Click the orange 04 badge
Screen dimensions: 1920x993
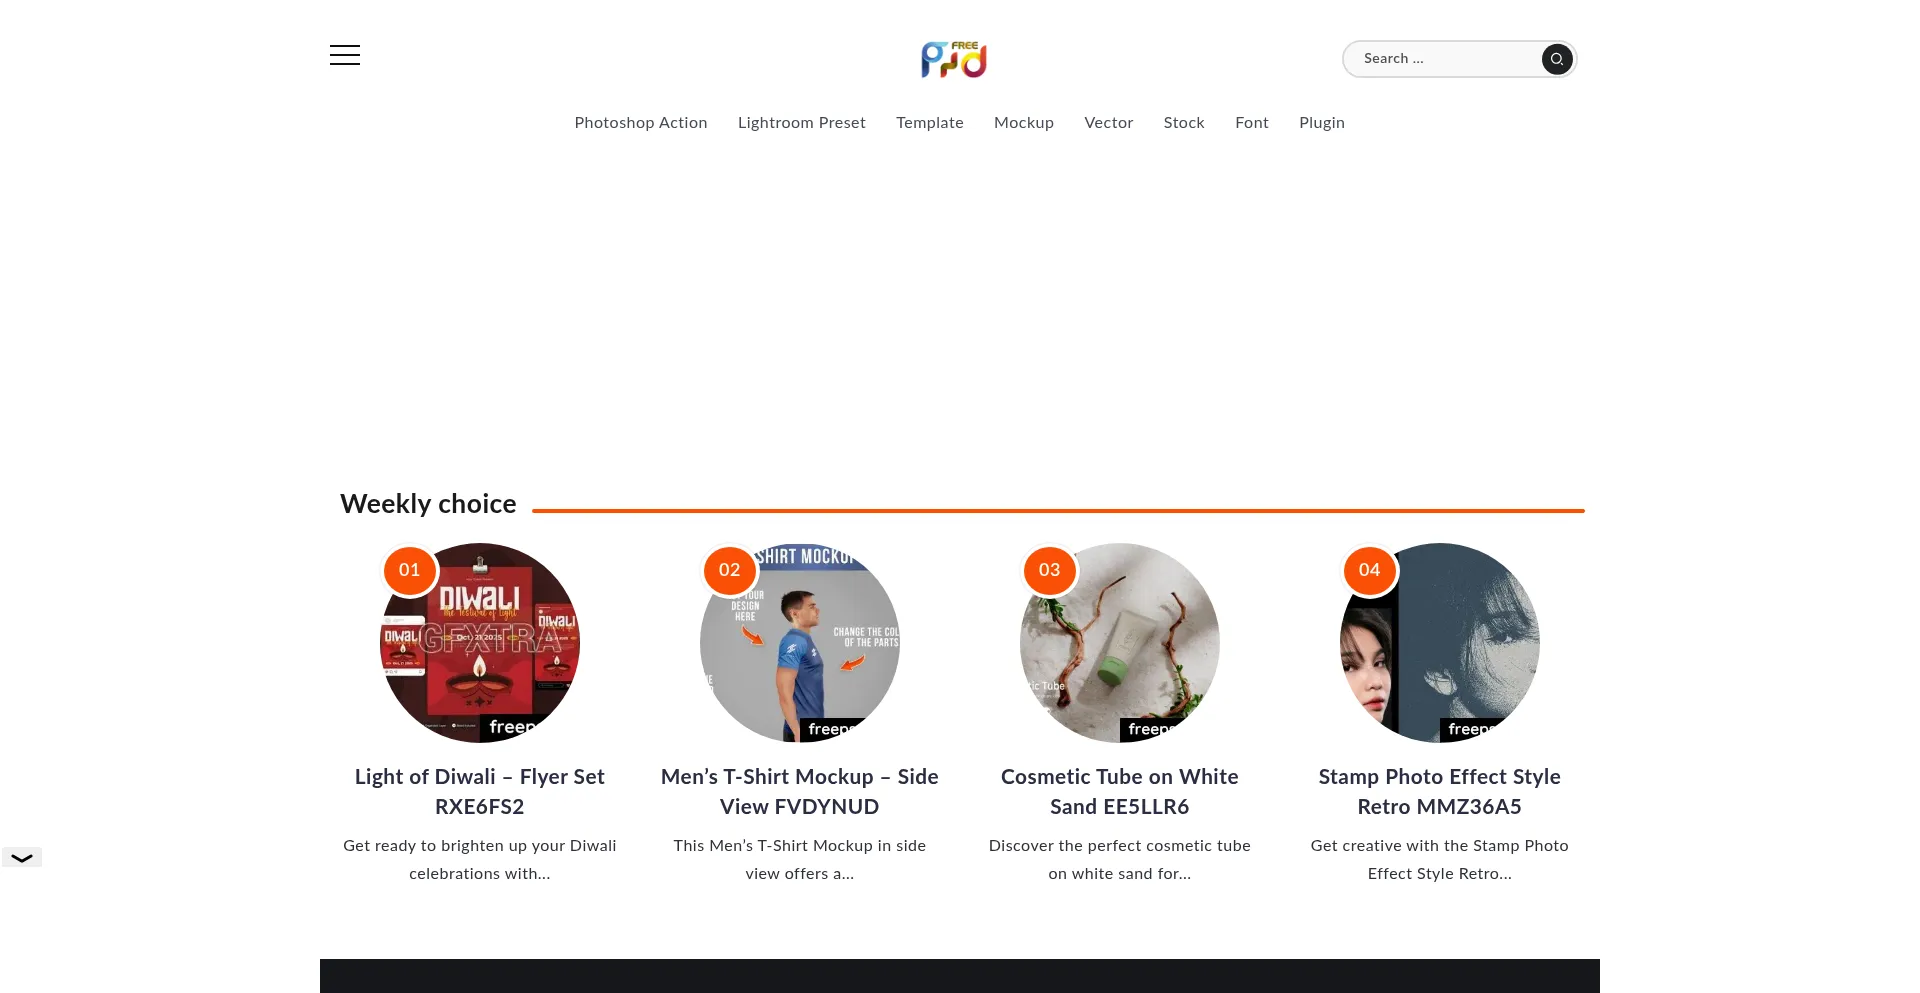tap(1369, 570)
